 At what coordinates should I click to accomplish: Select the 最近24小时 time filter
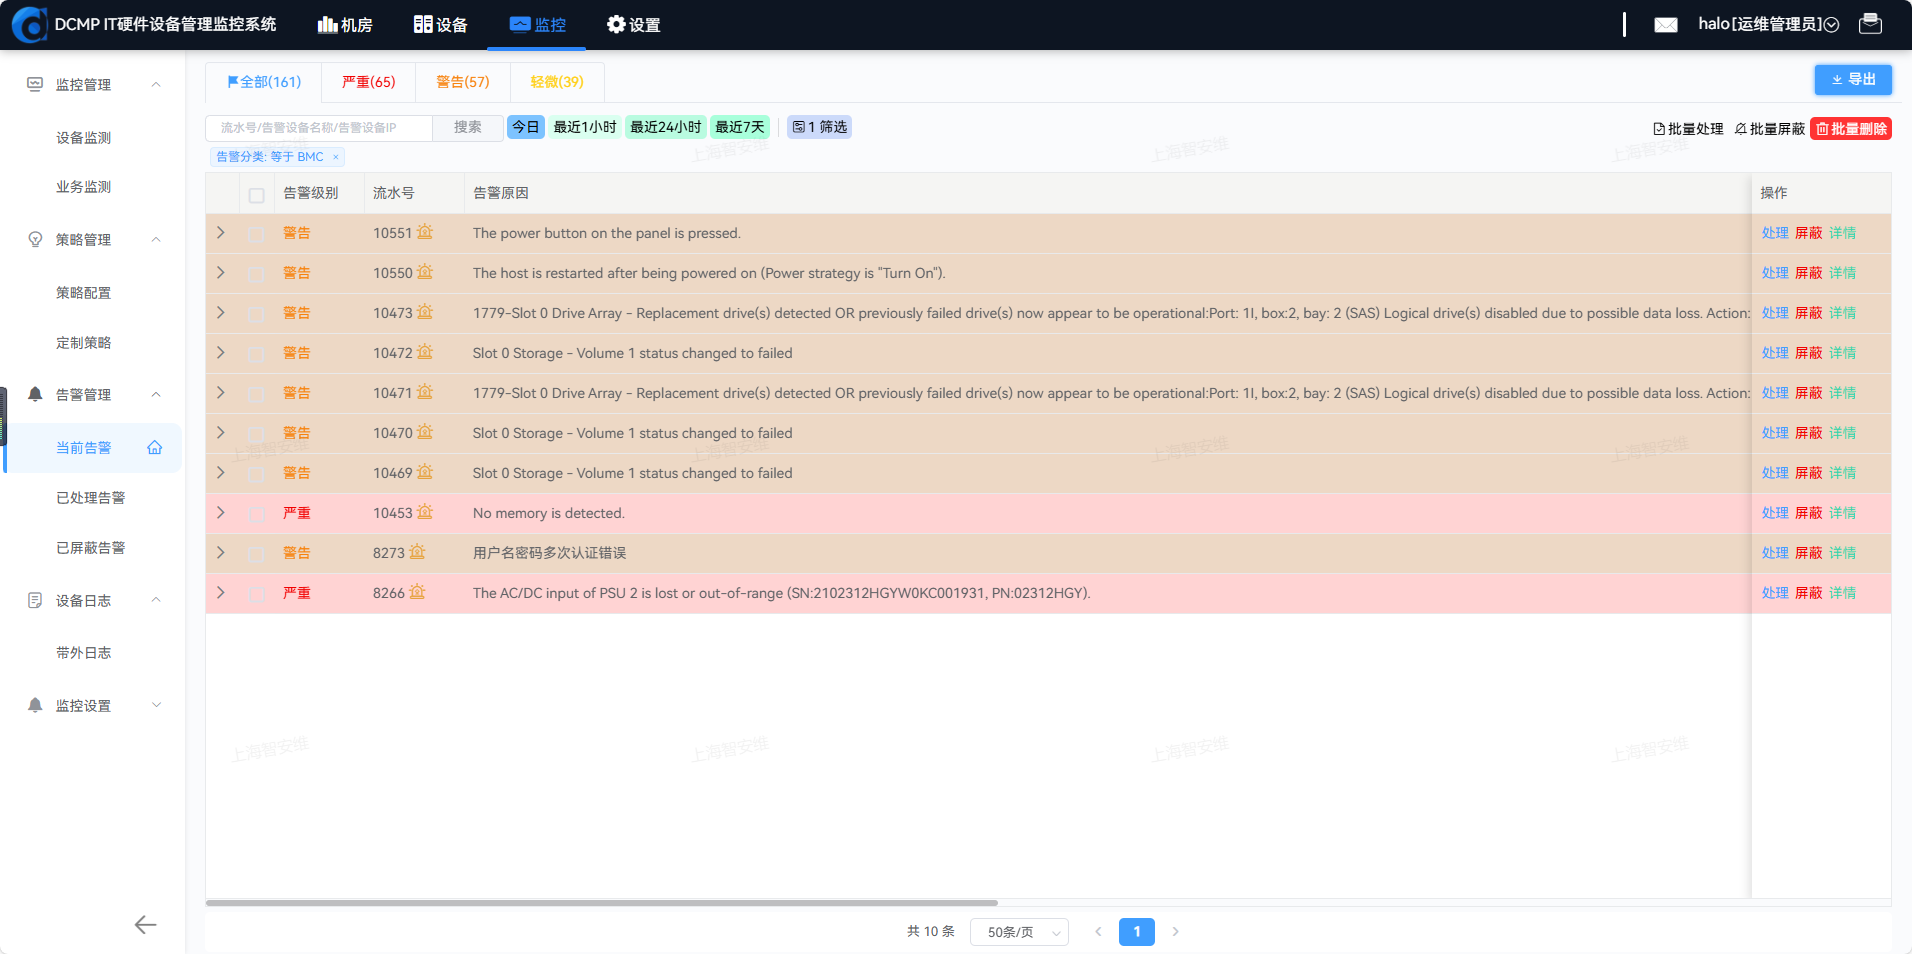pyautogui.click(x=665, y=127)
